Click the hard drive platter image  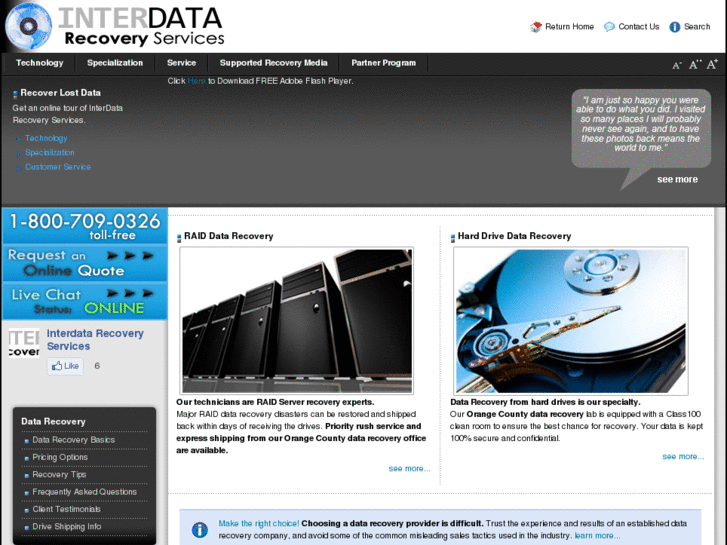coord(571,321)
